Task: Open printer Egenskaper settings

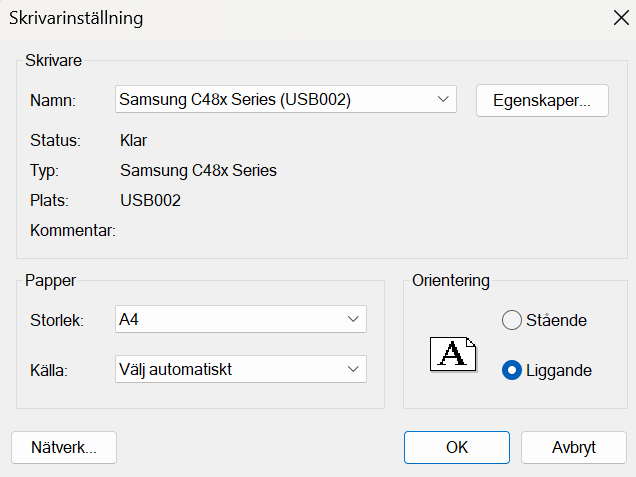Action: tap(542, 101)
